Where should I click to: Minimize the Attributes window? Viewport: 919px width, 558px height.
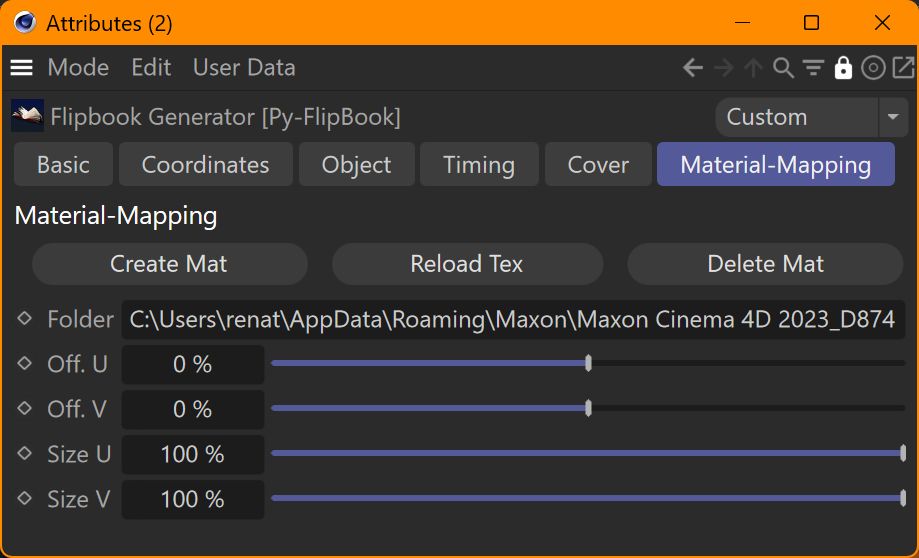click(743, 23)
